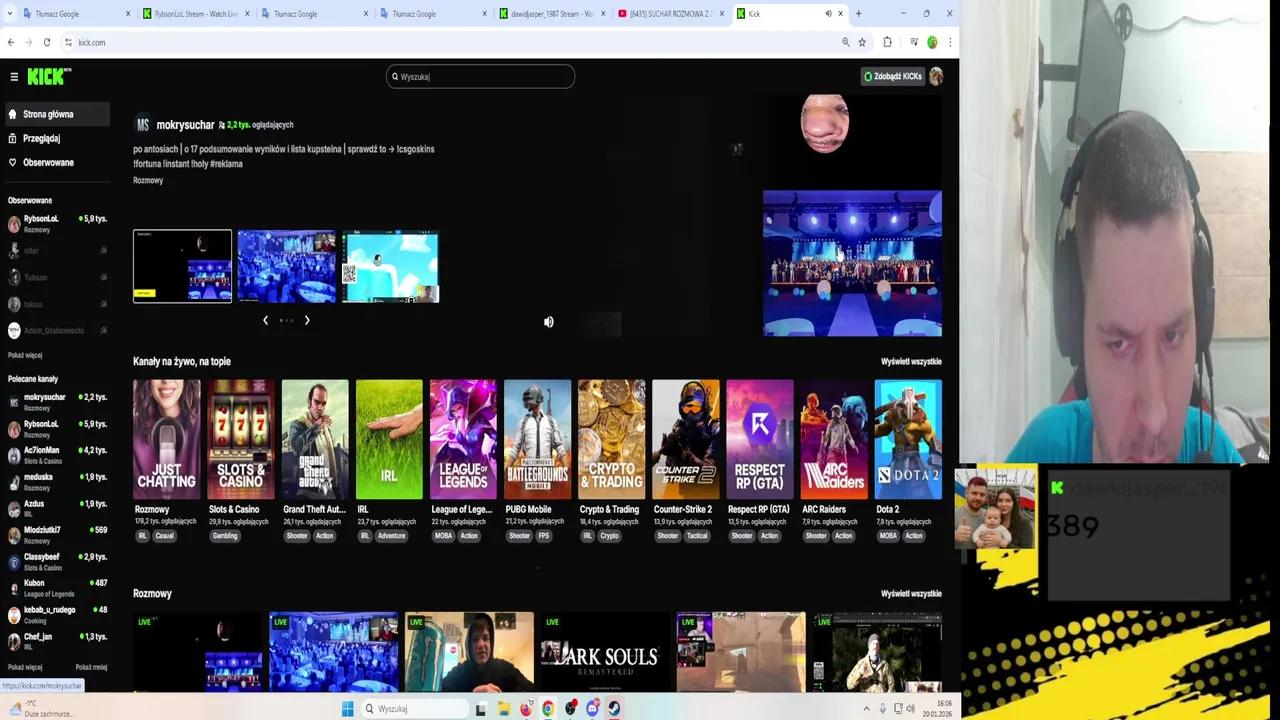The height and width of the screenshot is (720, 1280).
Task: Click Wyświetl wszystkie next to Rozmowy
Action: 910,593
